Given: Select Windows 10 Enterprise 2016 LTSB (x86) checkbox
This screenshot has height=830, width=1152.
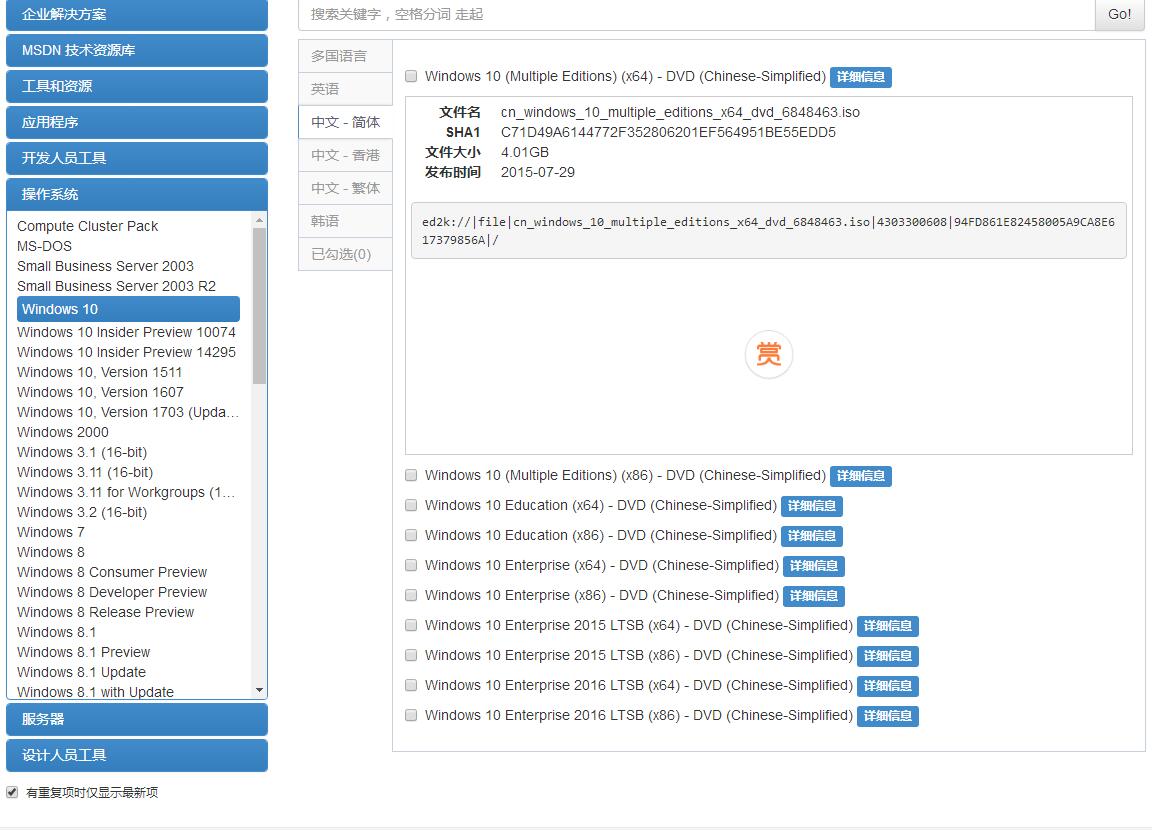Looking at the screenshot, I should tap(411, 715).
